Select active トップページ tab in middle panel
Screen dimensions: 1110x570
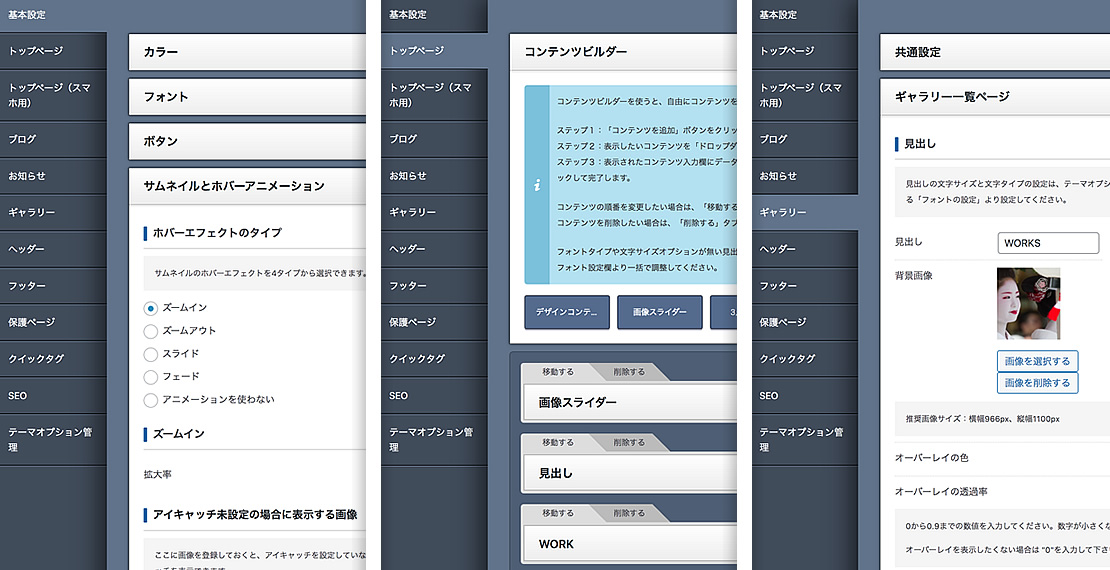(434, 51)
